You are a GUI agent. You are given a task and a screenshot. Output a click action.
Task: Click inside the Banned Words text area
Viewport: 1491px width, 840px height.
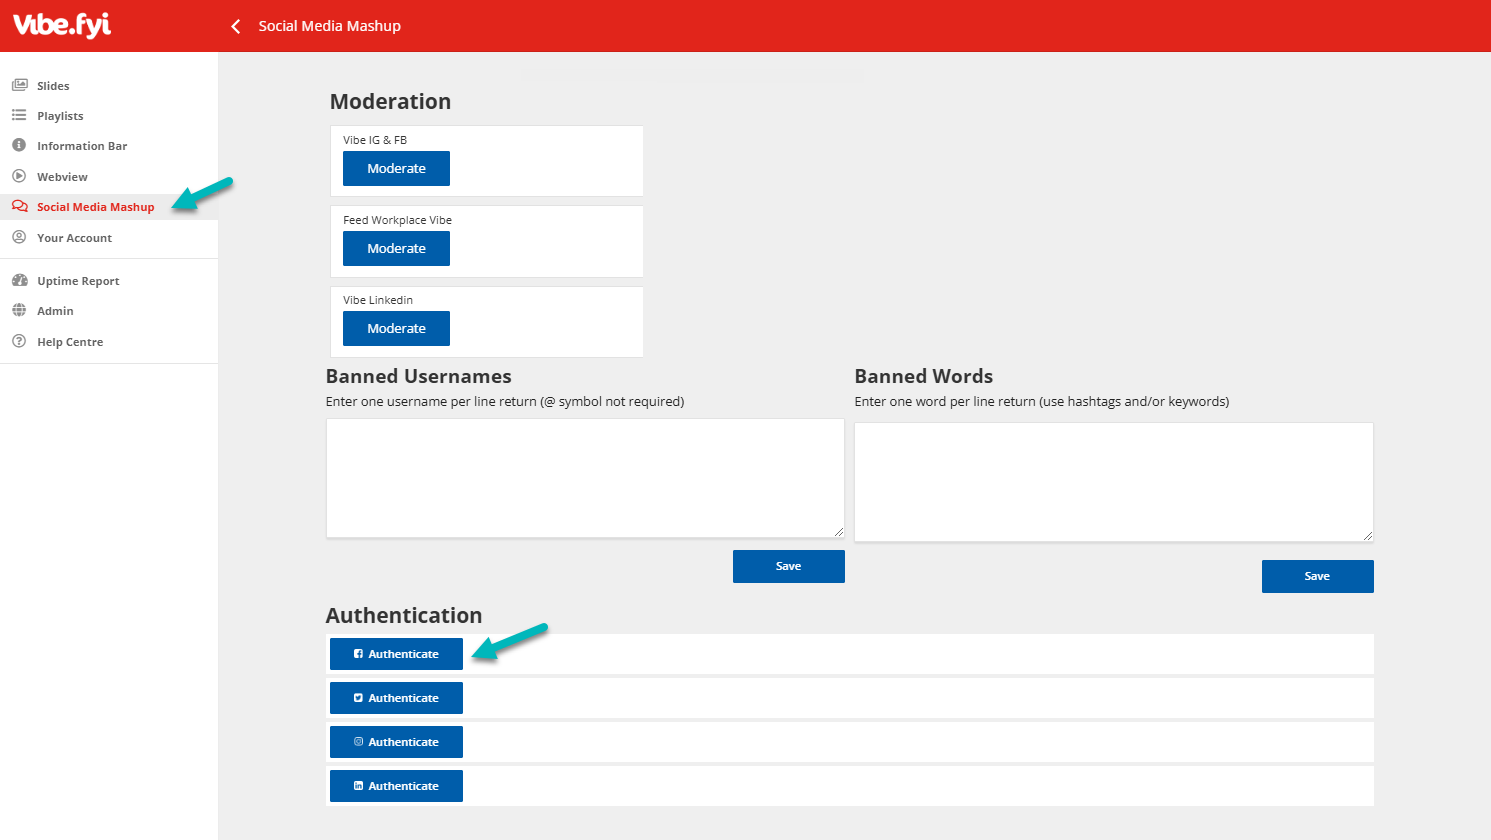(1114, 482)
